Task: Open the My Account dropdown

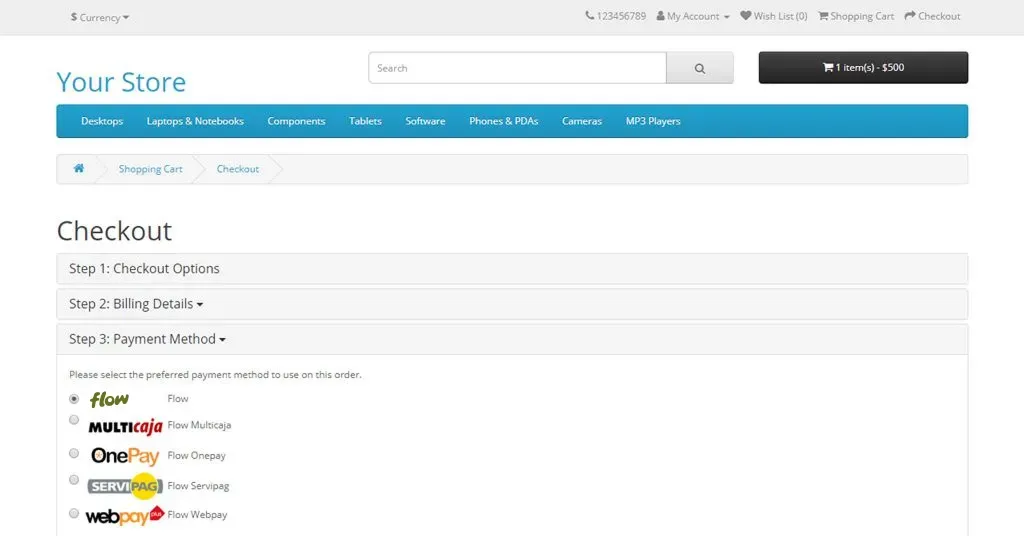Action: click(x=693, y=16)
